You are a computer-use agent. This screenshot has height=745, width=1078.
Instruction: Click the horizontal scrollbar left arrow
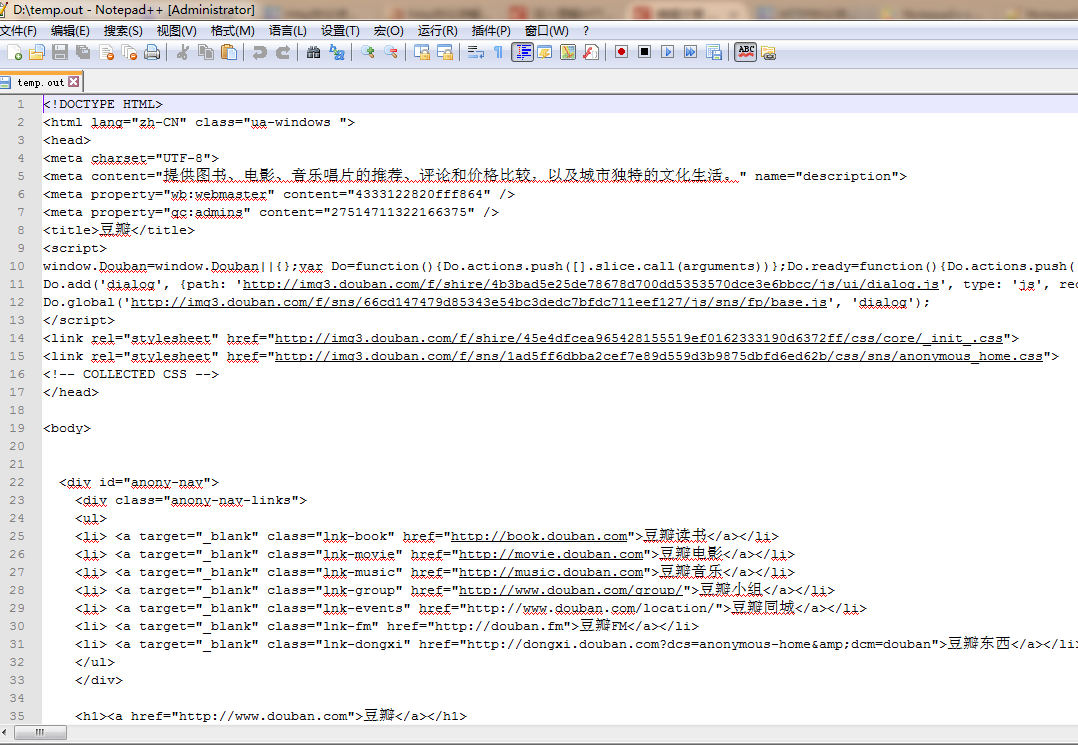[x=6, y=733]
